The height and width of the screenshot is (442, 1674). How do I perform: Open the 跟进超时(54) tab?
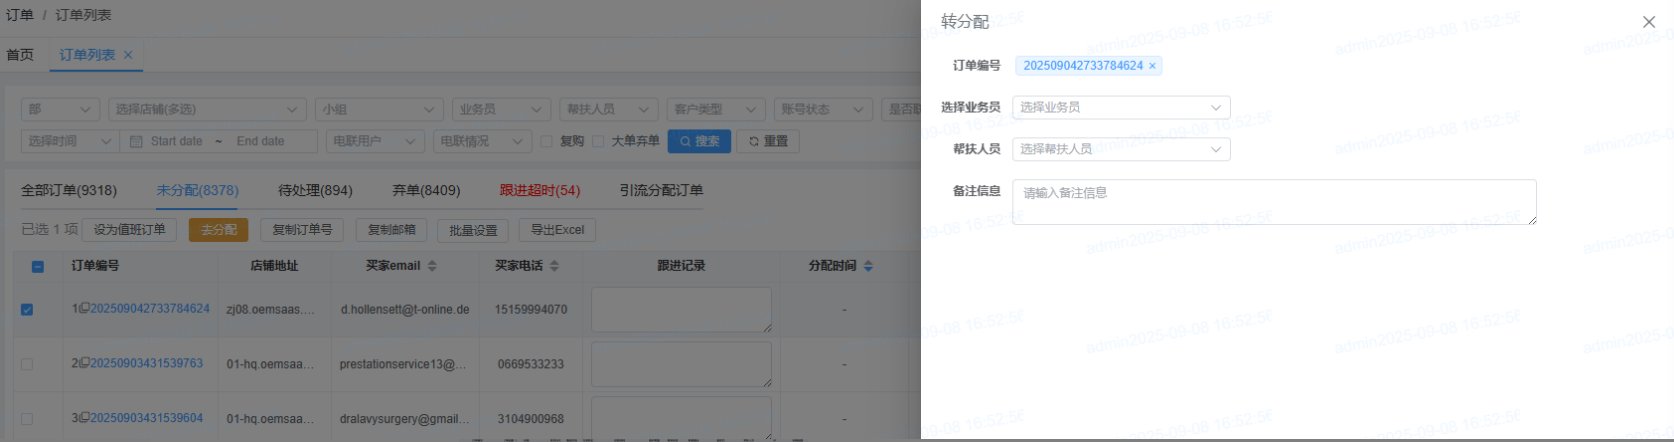click(x=539, y=190)
